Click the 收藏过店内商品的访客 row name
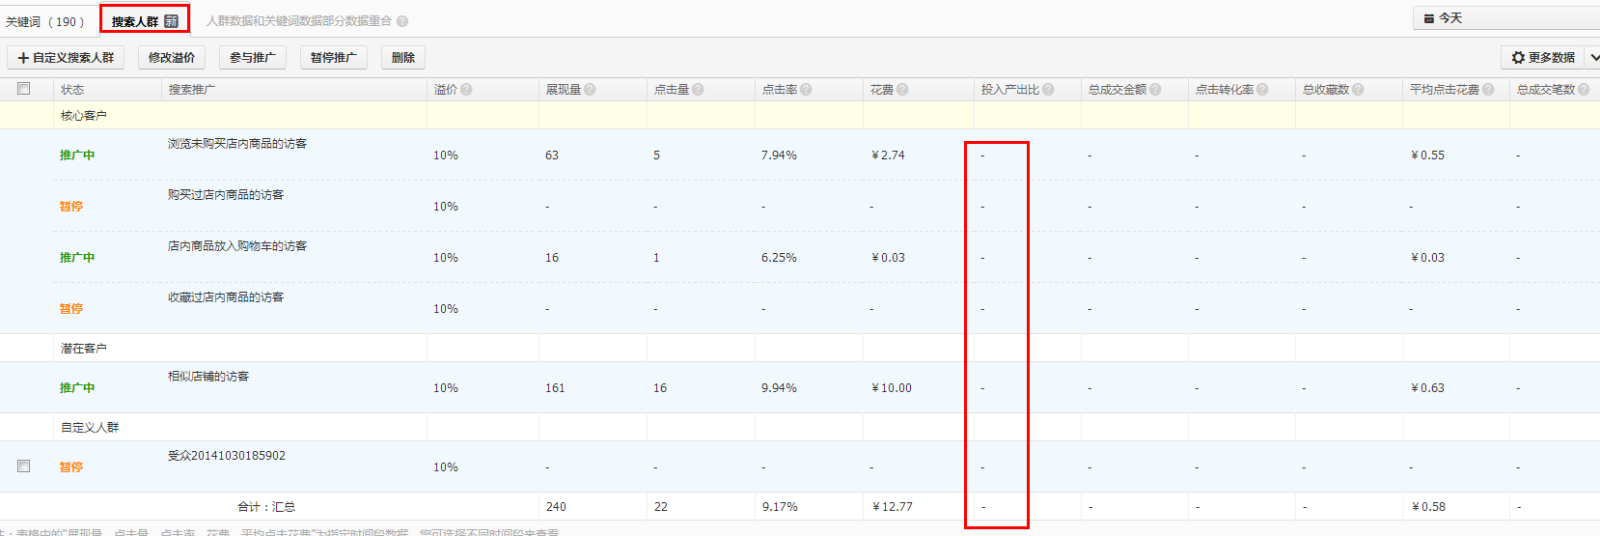Image resolution: width=1600 pixels, height=536 pixels. [226, 297]
